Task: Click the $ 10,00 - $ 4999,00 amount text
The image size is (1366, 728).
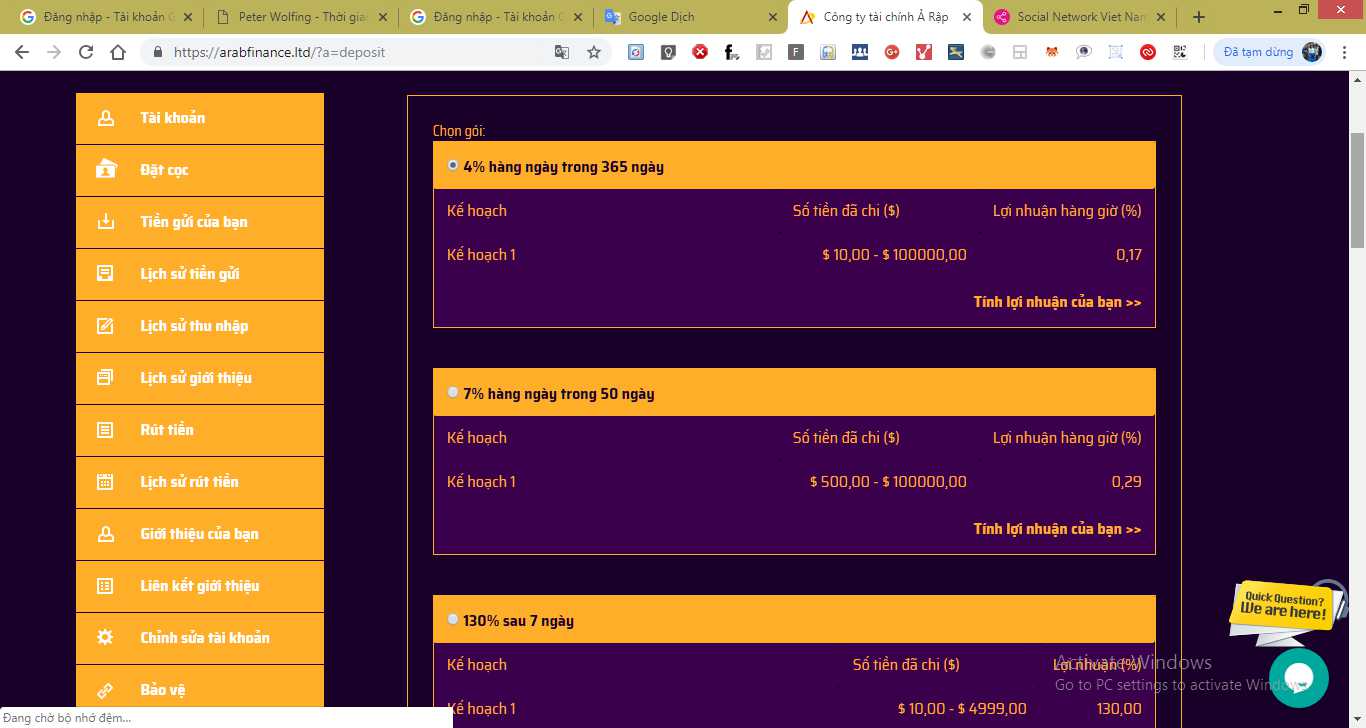Action: pyautogui.click(x=962, y=709)
